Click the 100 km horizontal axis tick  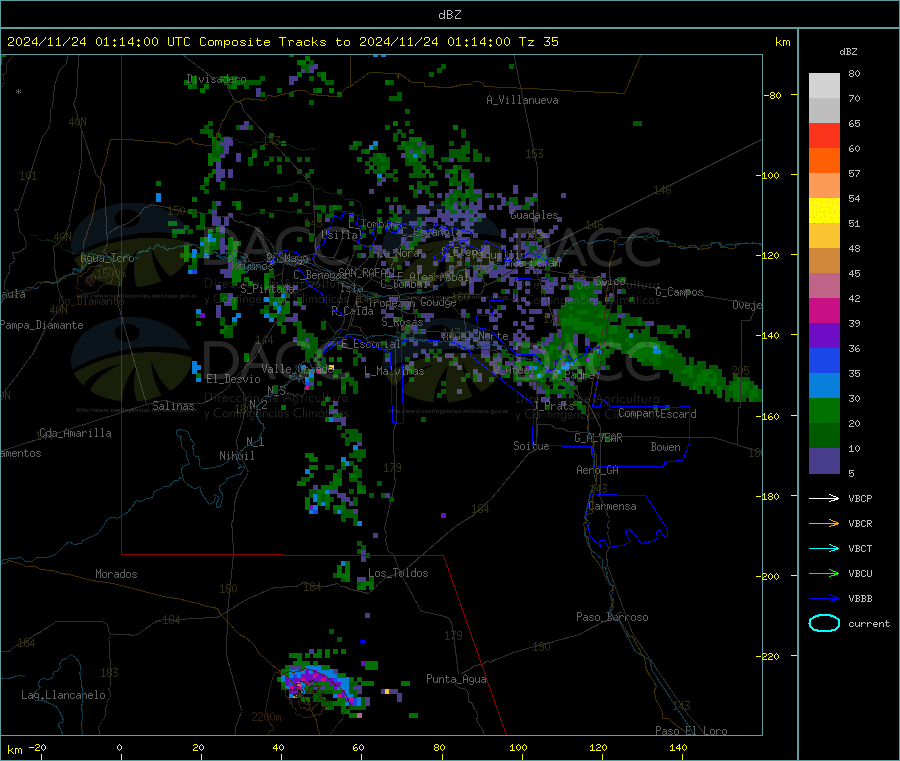[x=518, y=747]
